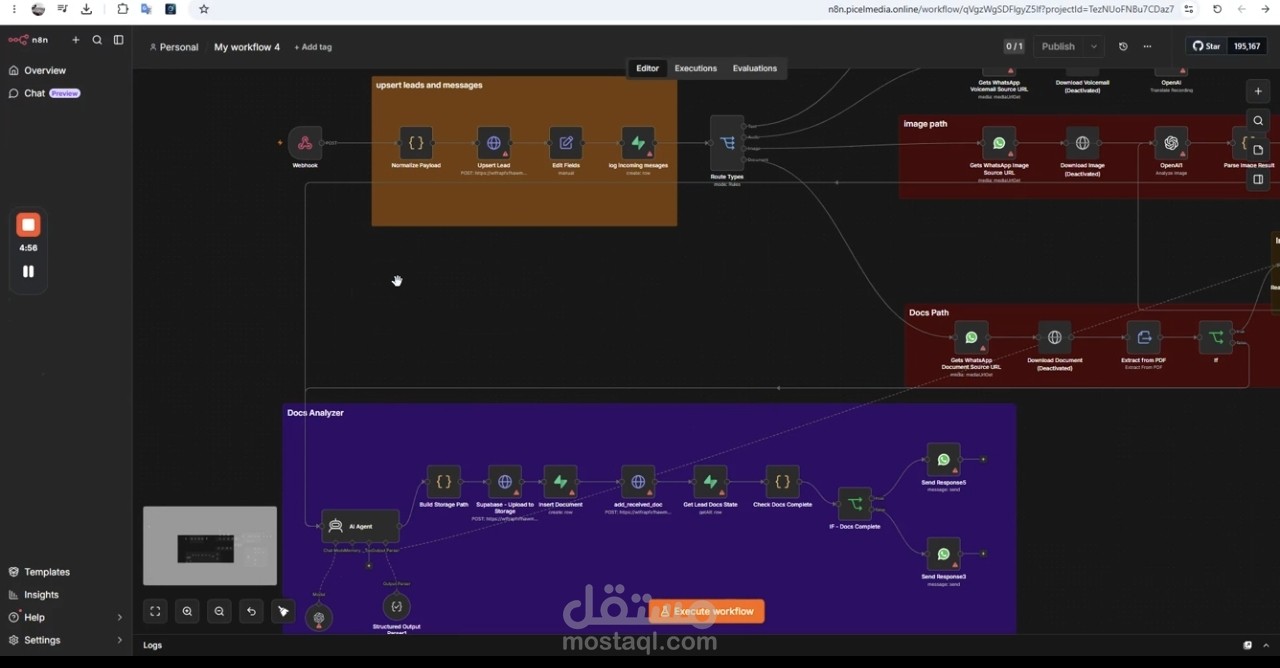The image size is (1280, 668).
Task: Switch to the Executions tab
Action: tap(696, 68)
